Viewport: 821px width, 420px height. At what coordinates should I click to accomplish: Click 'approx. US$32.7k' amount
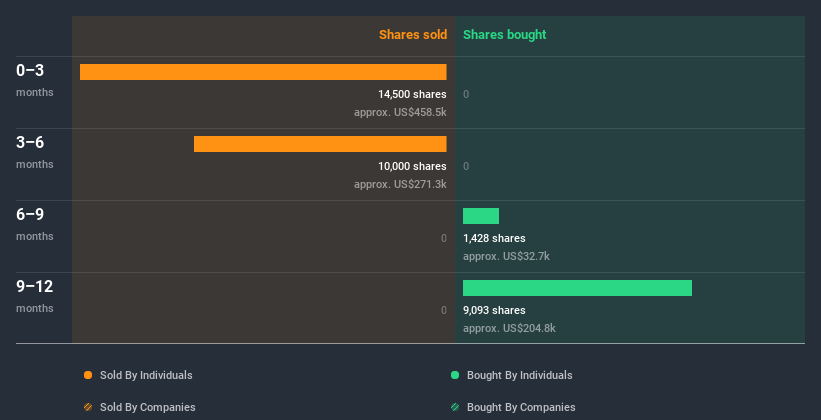tap(506, 256)
